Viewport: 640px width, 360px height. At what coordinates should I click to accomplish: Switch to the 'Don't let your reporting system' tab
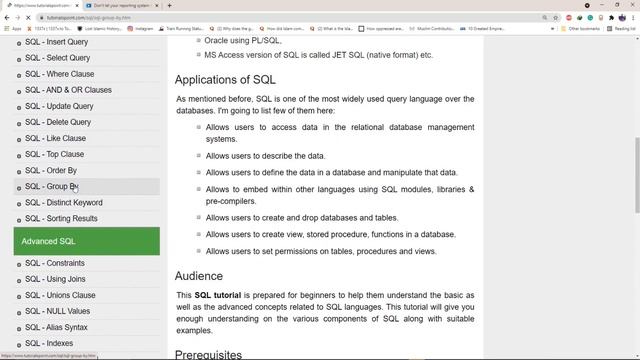tap(122, 6)
